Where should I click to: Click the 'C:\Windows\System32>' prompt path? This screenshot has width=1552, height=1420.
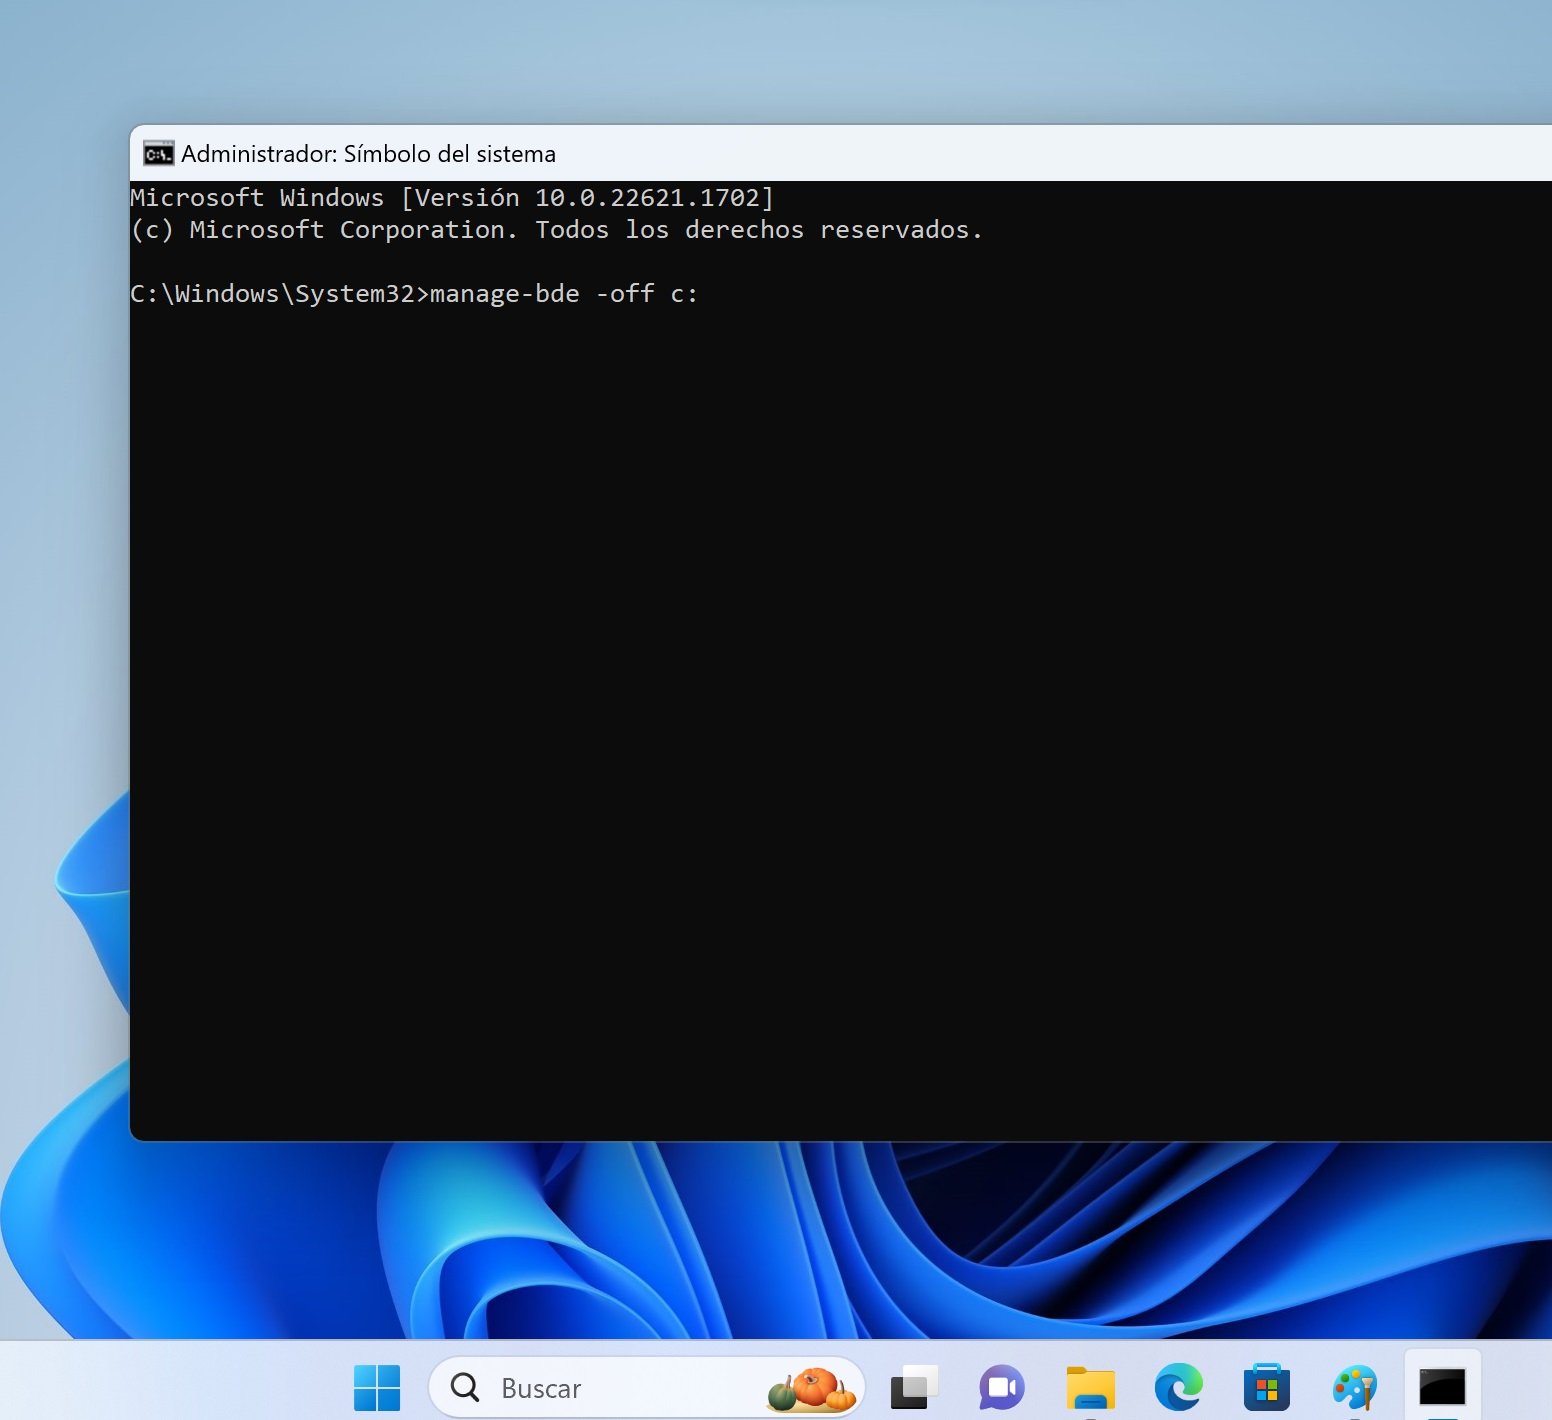tap(278, 294)
